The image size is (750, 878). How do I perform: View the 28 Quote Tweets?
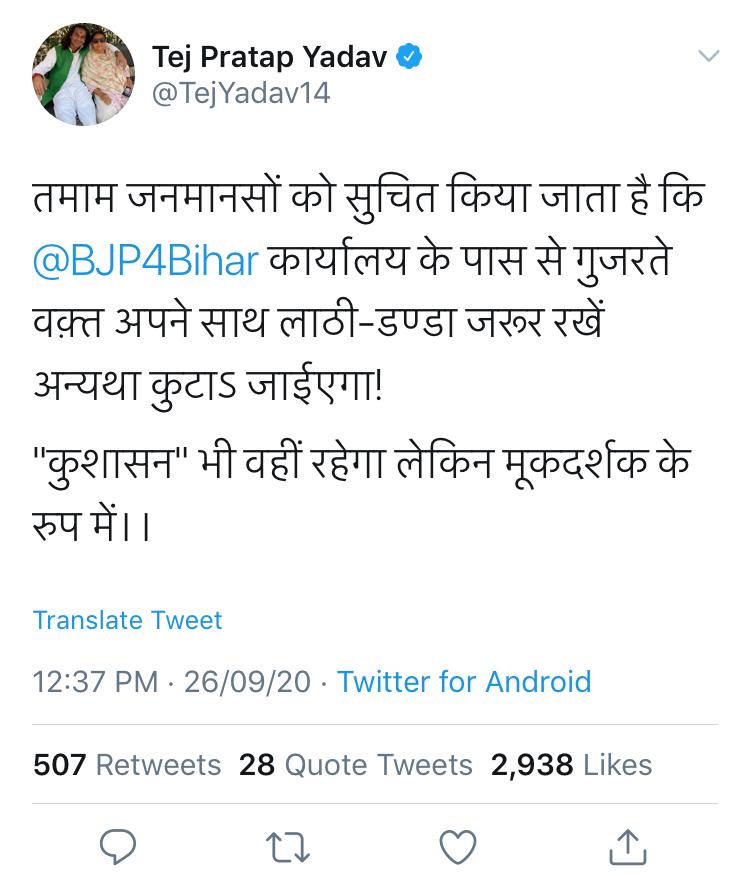tap(355, 765)
